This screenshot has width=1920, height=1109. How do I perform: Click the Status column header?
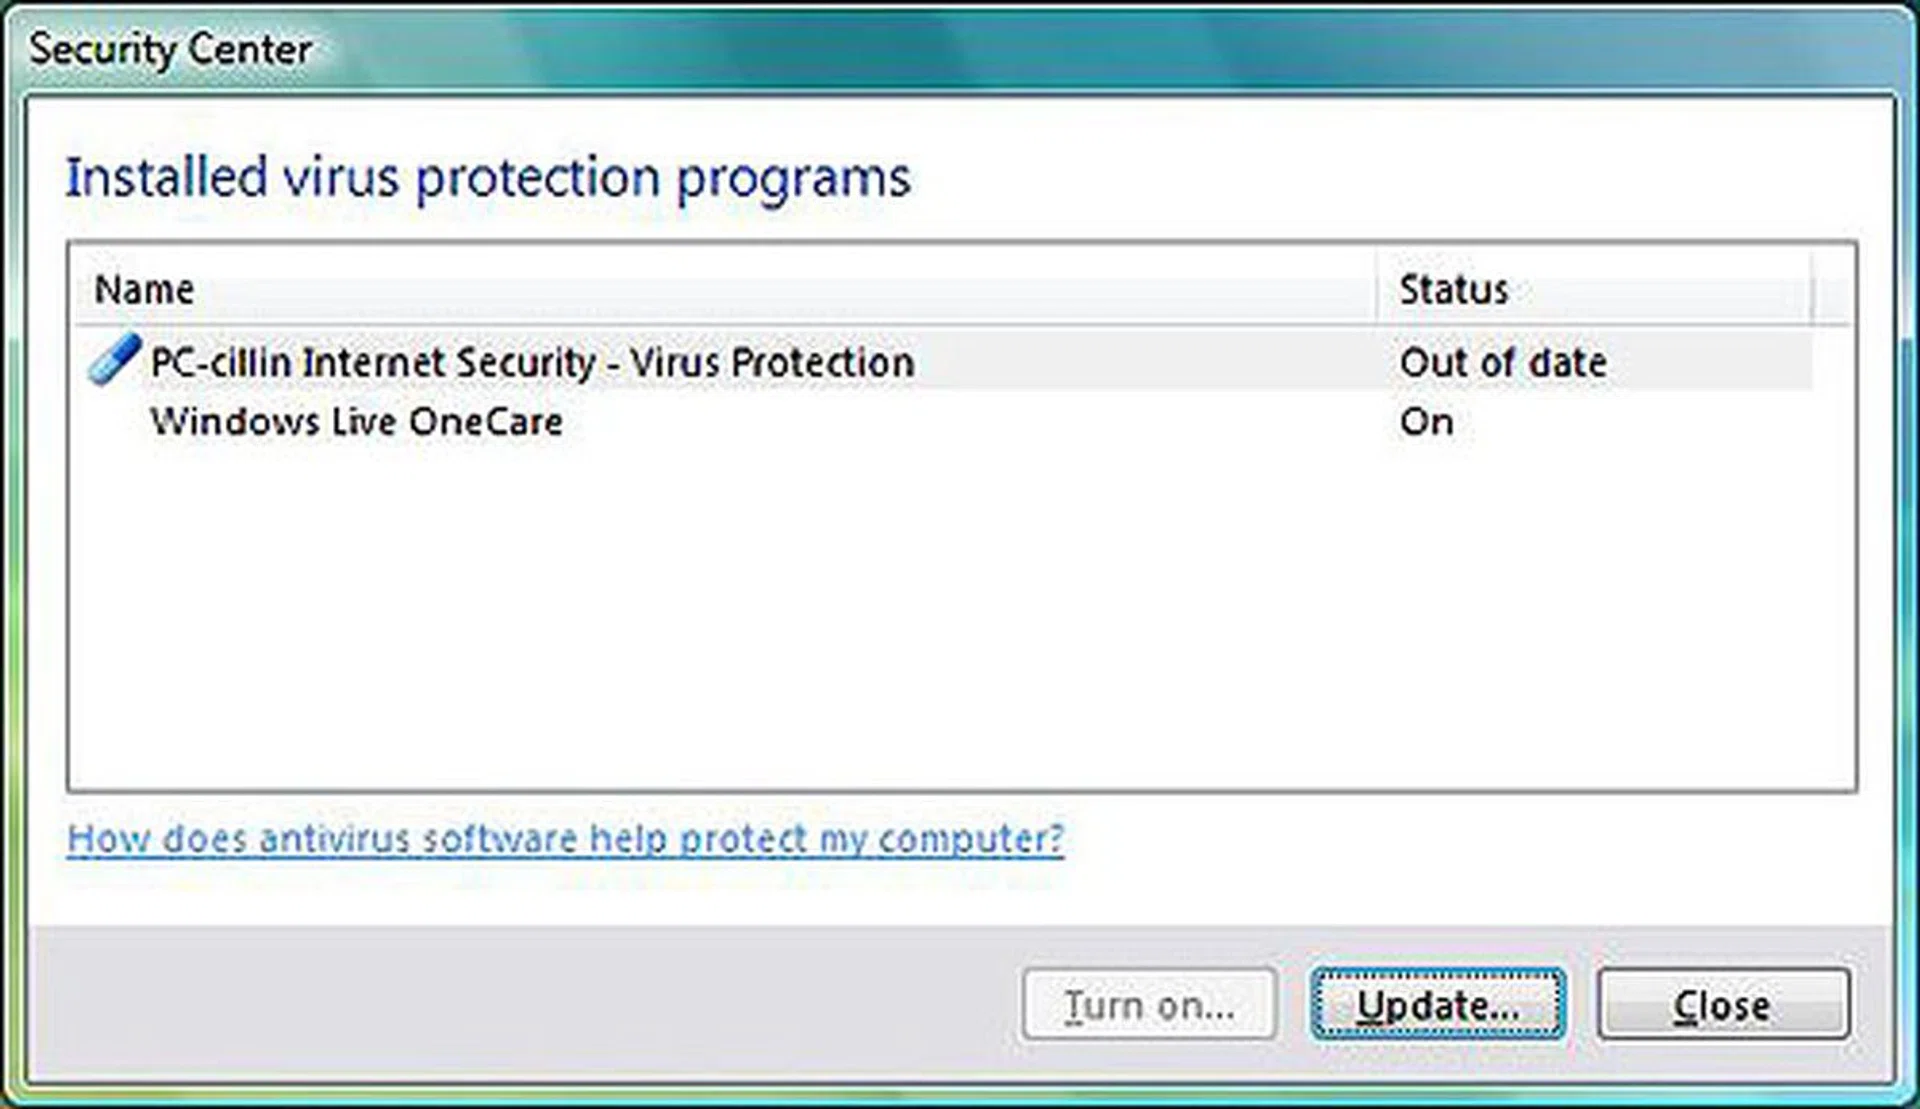[x=1455, y=288]
